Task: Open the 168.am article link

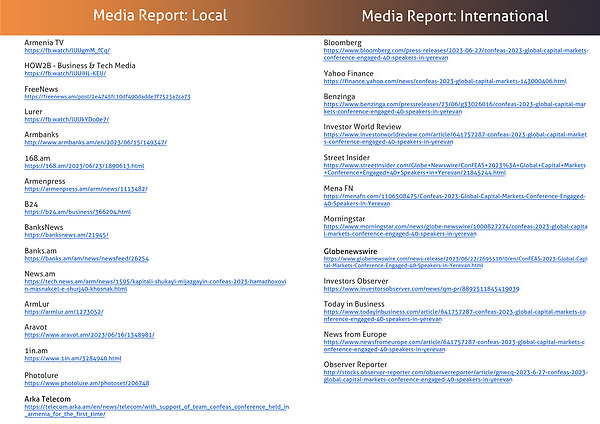Action: tap(84, 166)
